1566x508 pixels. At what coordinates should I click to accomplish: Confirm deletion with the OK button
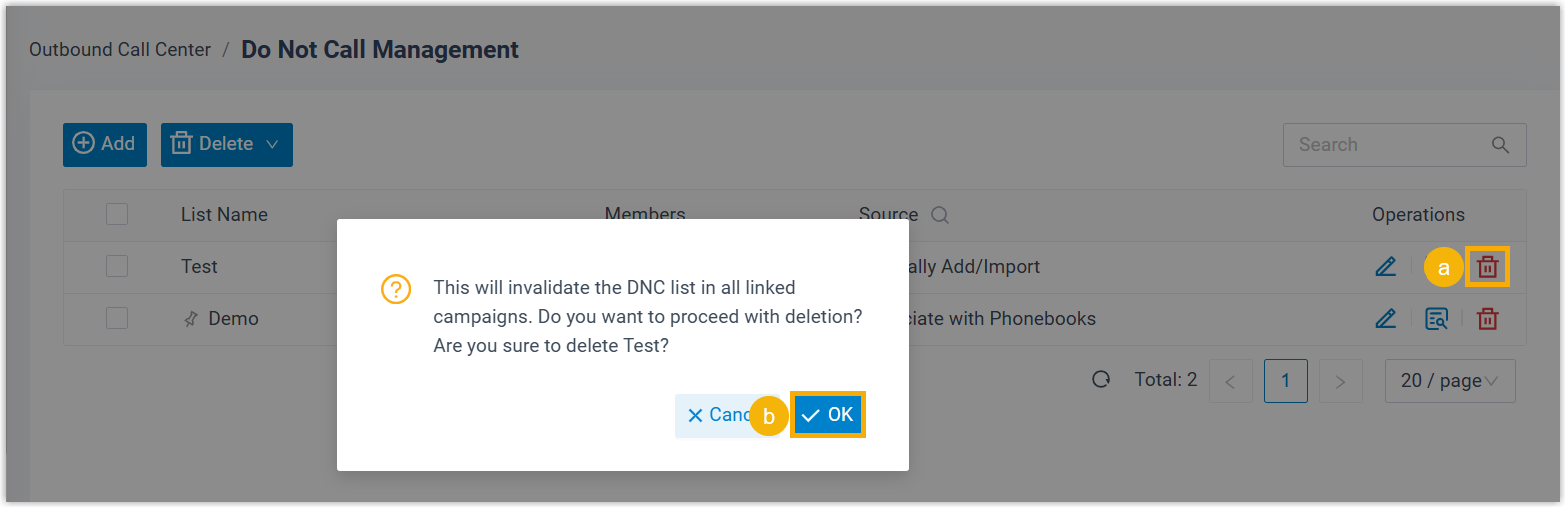coord(828,415)
